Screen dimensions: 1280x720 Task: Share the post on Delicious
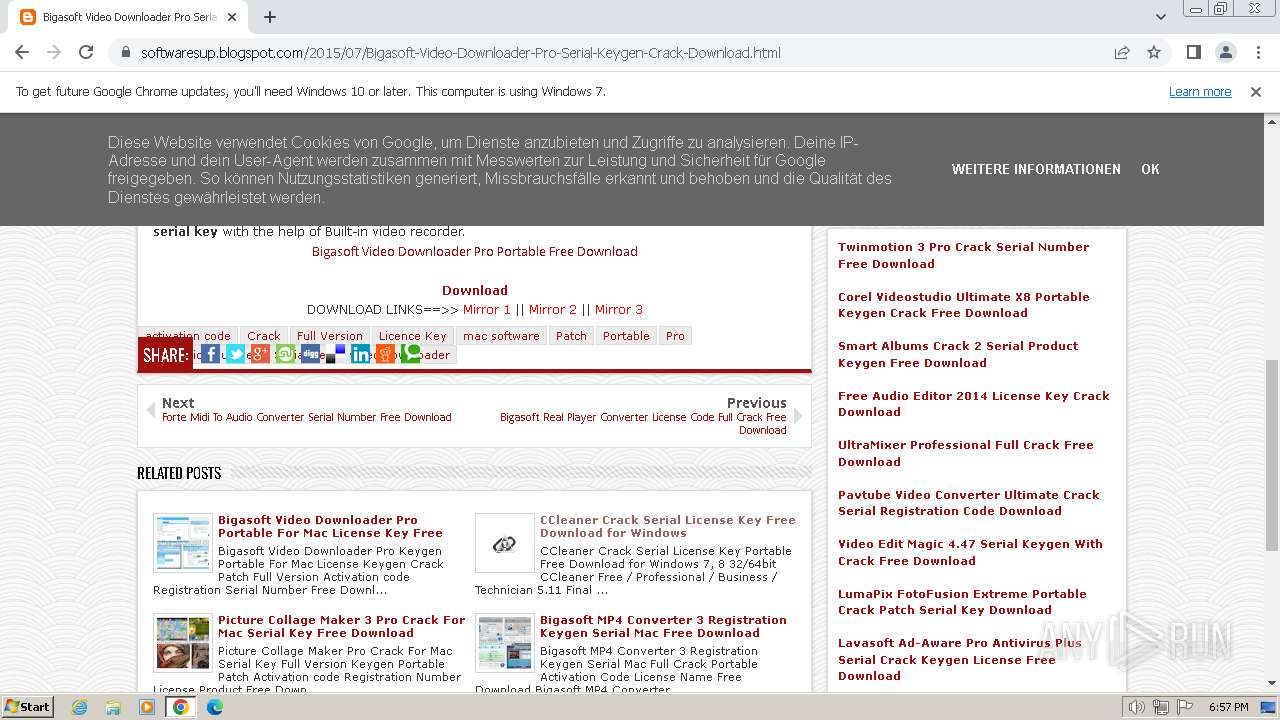click(x=336, y=354)
